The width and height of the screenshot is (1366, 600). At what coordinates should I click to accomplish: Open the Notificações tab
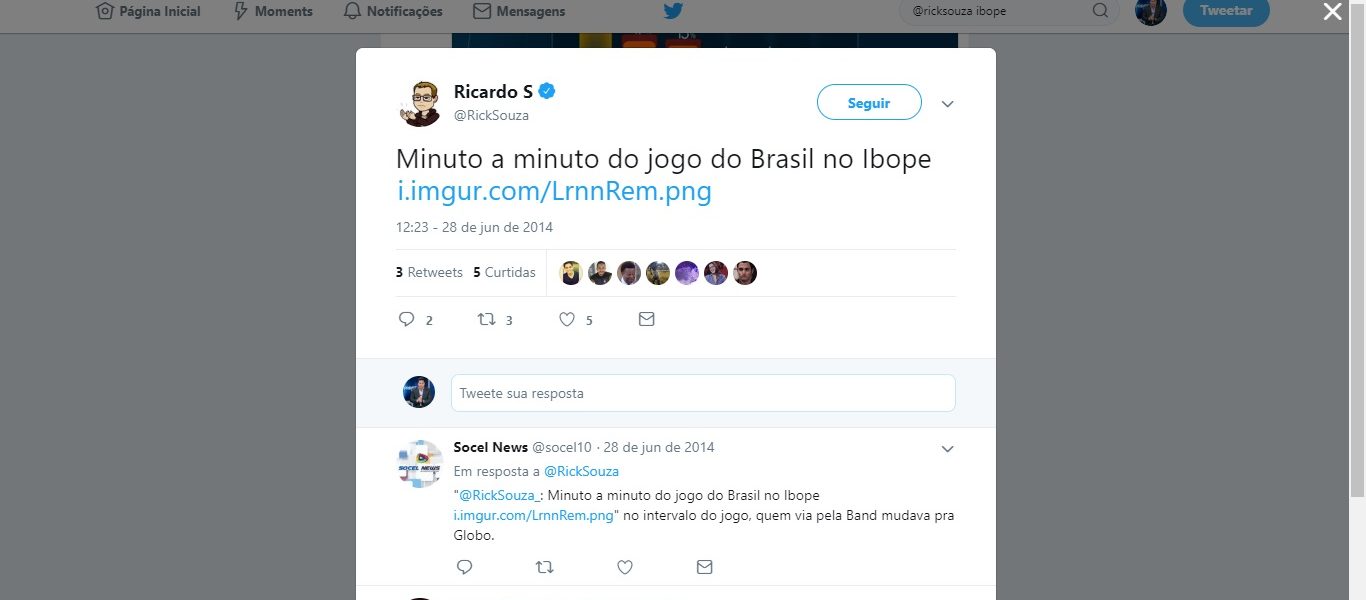(392, 11)
